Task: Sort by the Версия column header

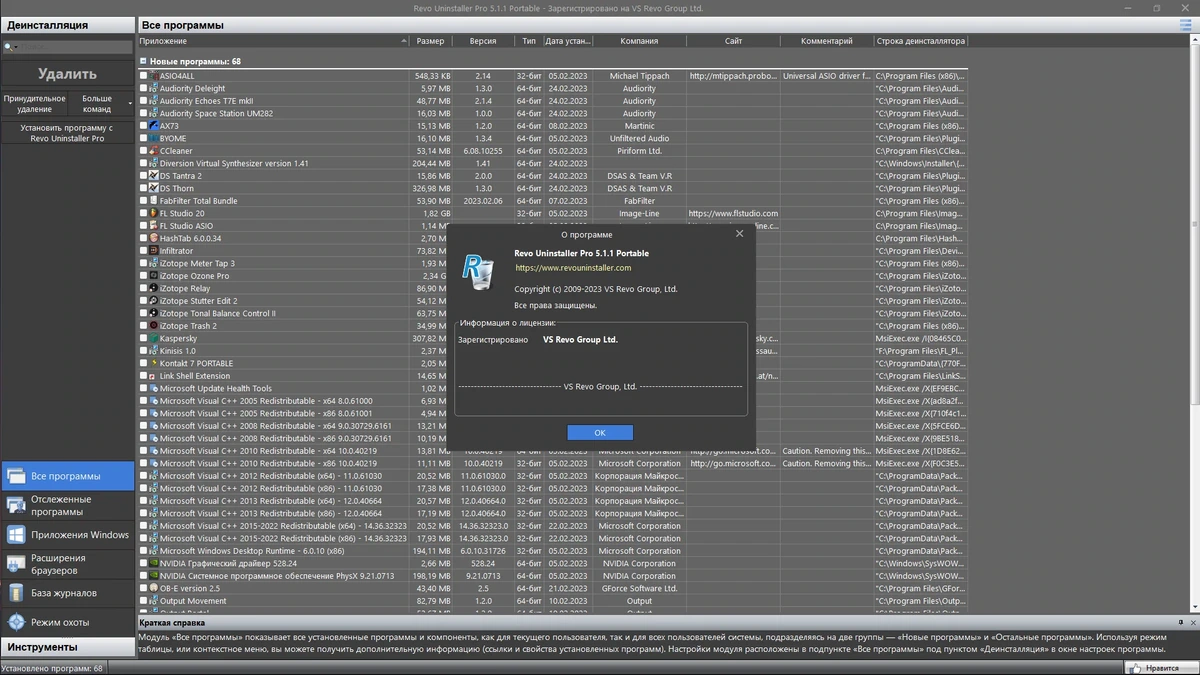Action: click(x=483, y=41)
